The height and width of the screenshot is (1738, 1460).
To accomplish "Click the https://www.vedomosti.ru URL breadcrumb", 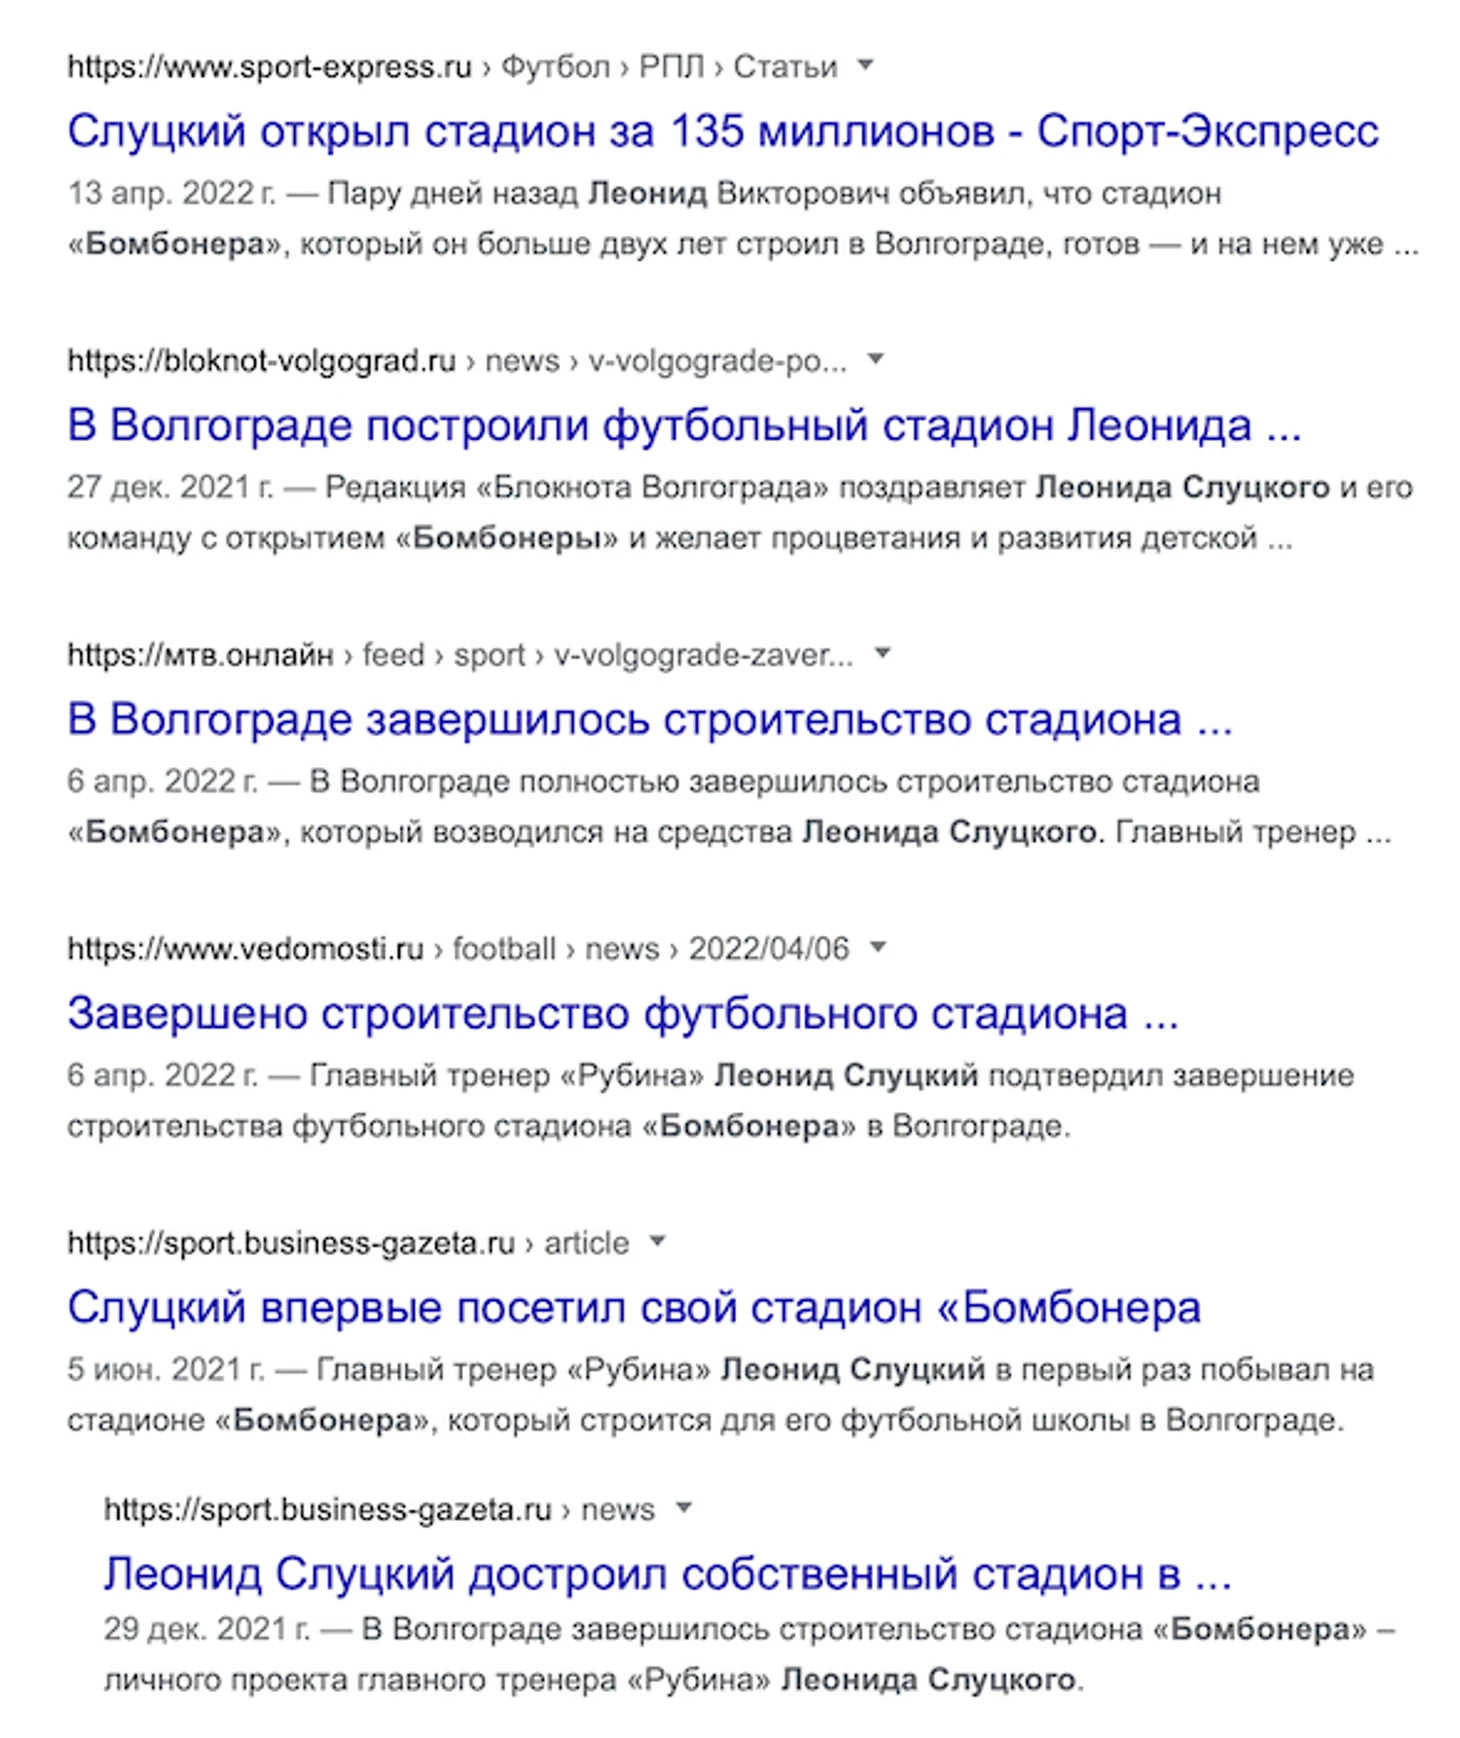I will pos(245,949).
